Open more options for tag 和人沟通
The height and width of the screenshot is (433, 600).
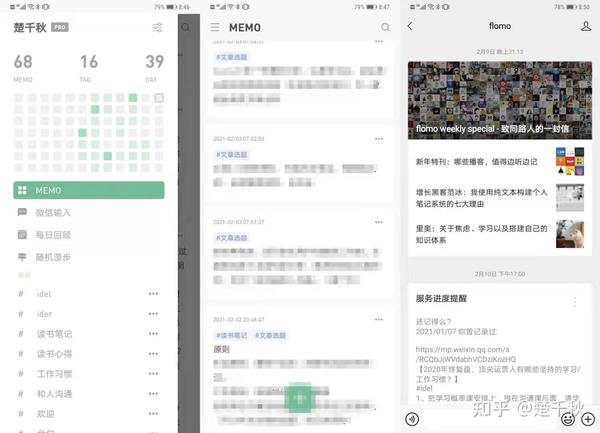point(153,394)
